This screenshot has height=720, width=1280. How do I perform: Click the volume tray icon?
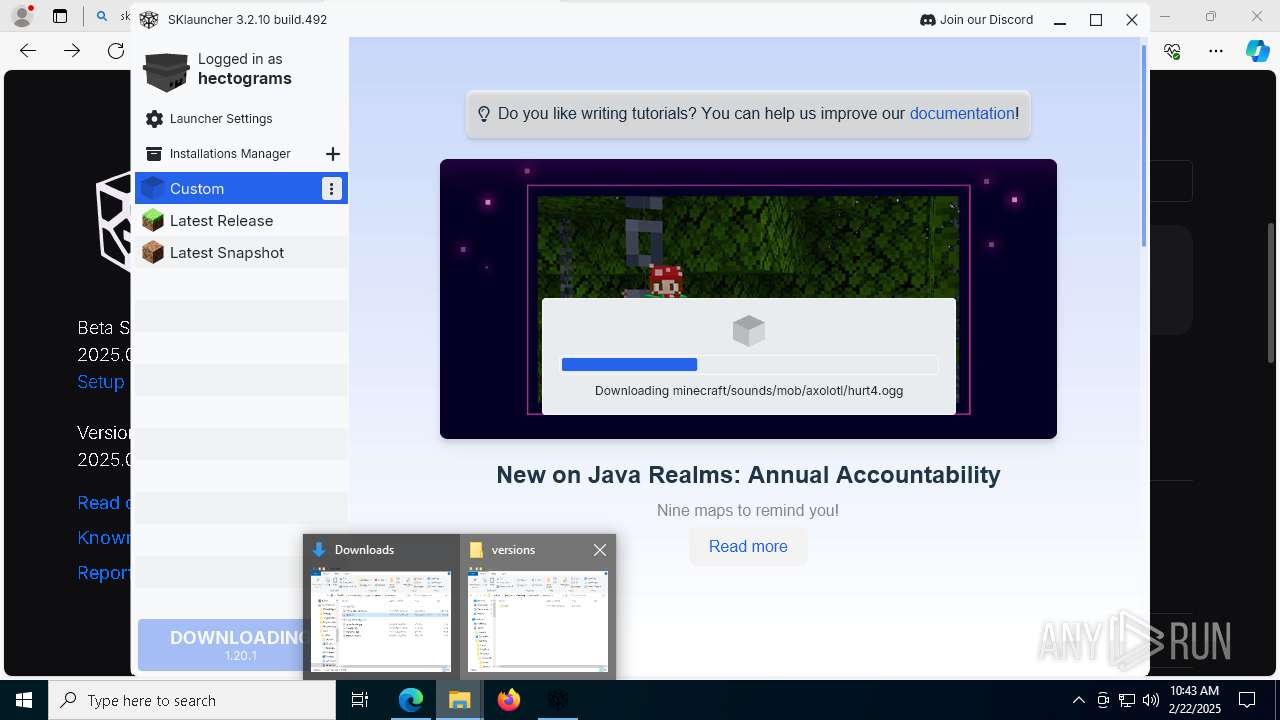[x=1151, y=700]
